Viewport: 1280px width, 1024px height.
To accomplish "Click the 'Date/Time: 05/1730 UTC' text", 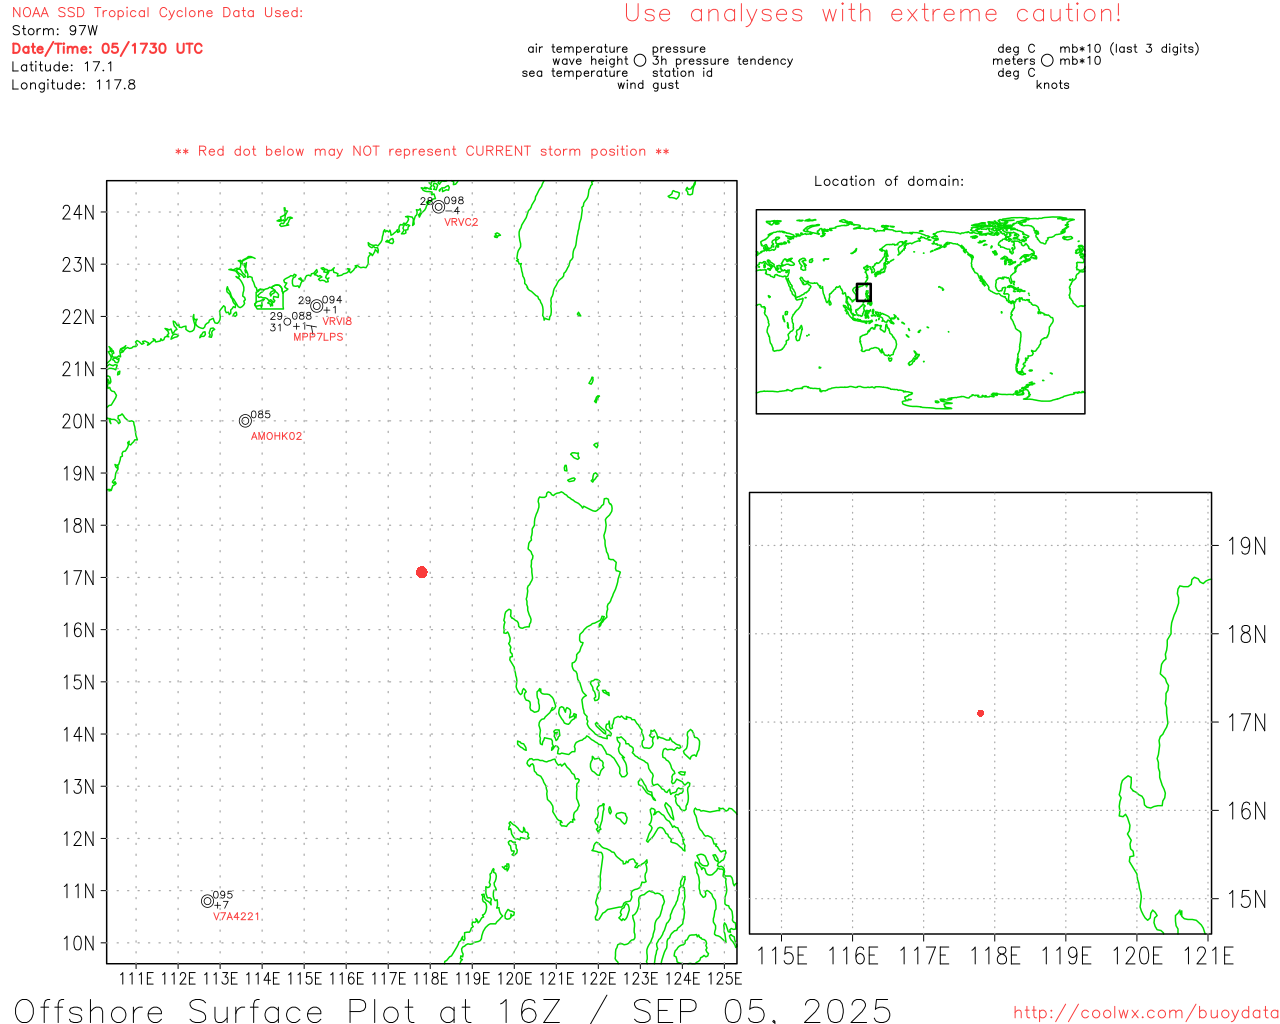I will pos(107,48).
